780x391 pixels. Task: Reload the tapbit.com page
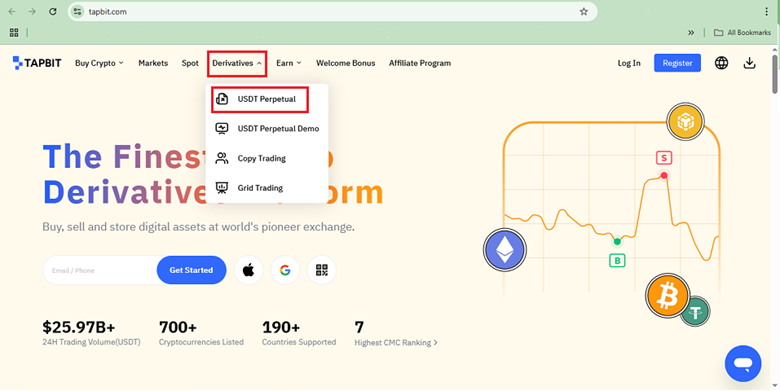53,11
